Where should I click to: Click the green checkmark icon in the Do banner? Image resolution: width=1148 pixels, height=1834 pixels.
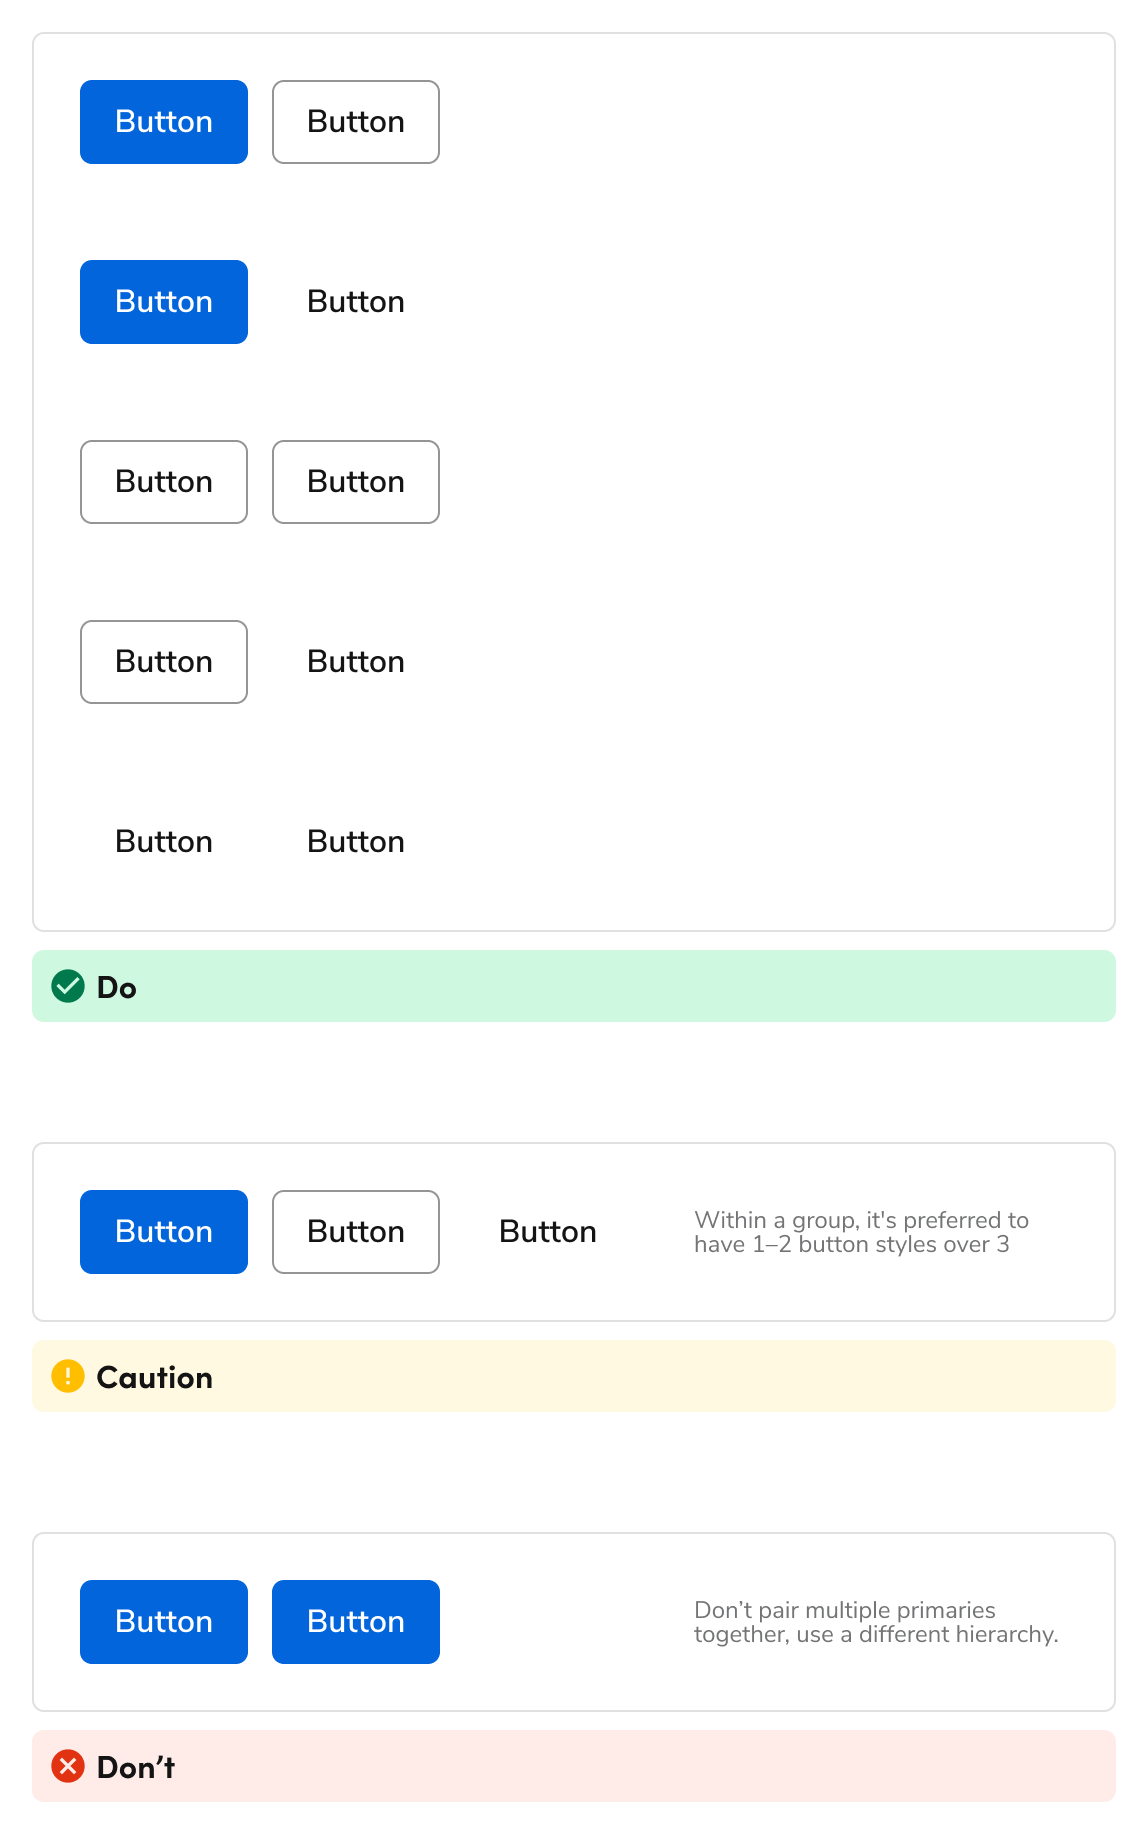tap(66, 986)
